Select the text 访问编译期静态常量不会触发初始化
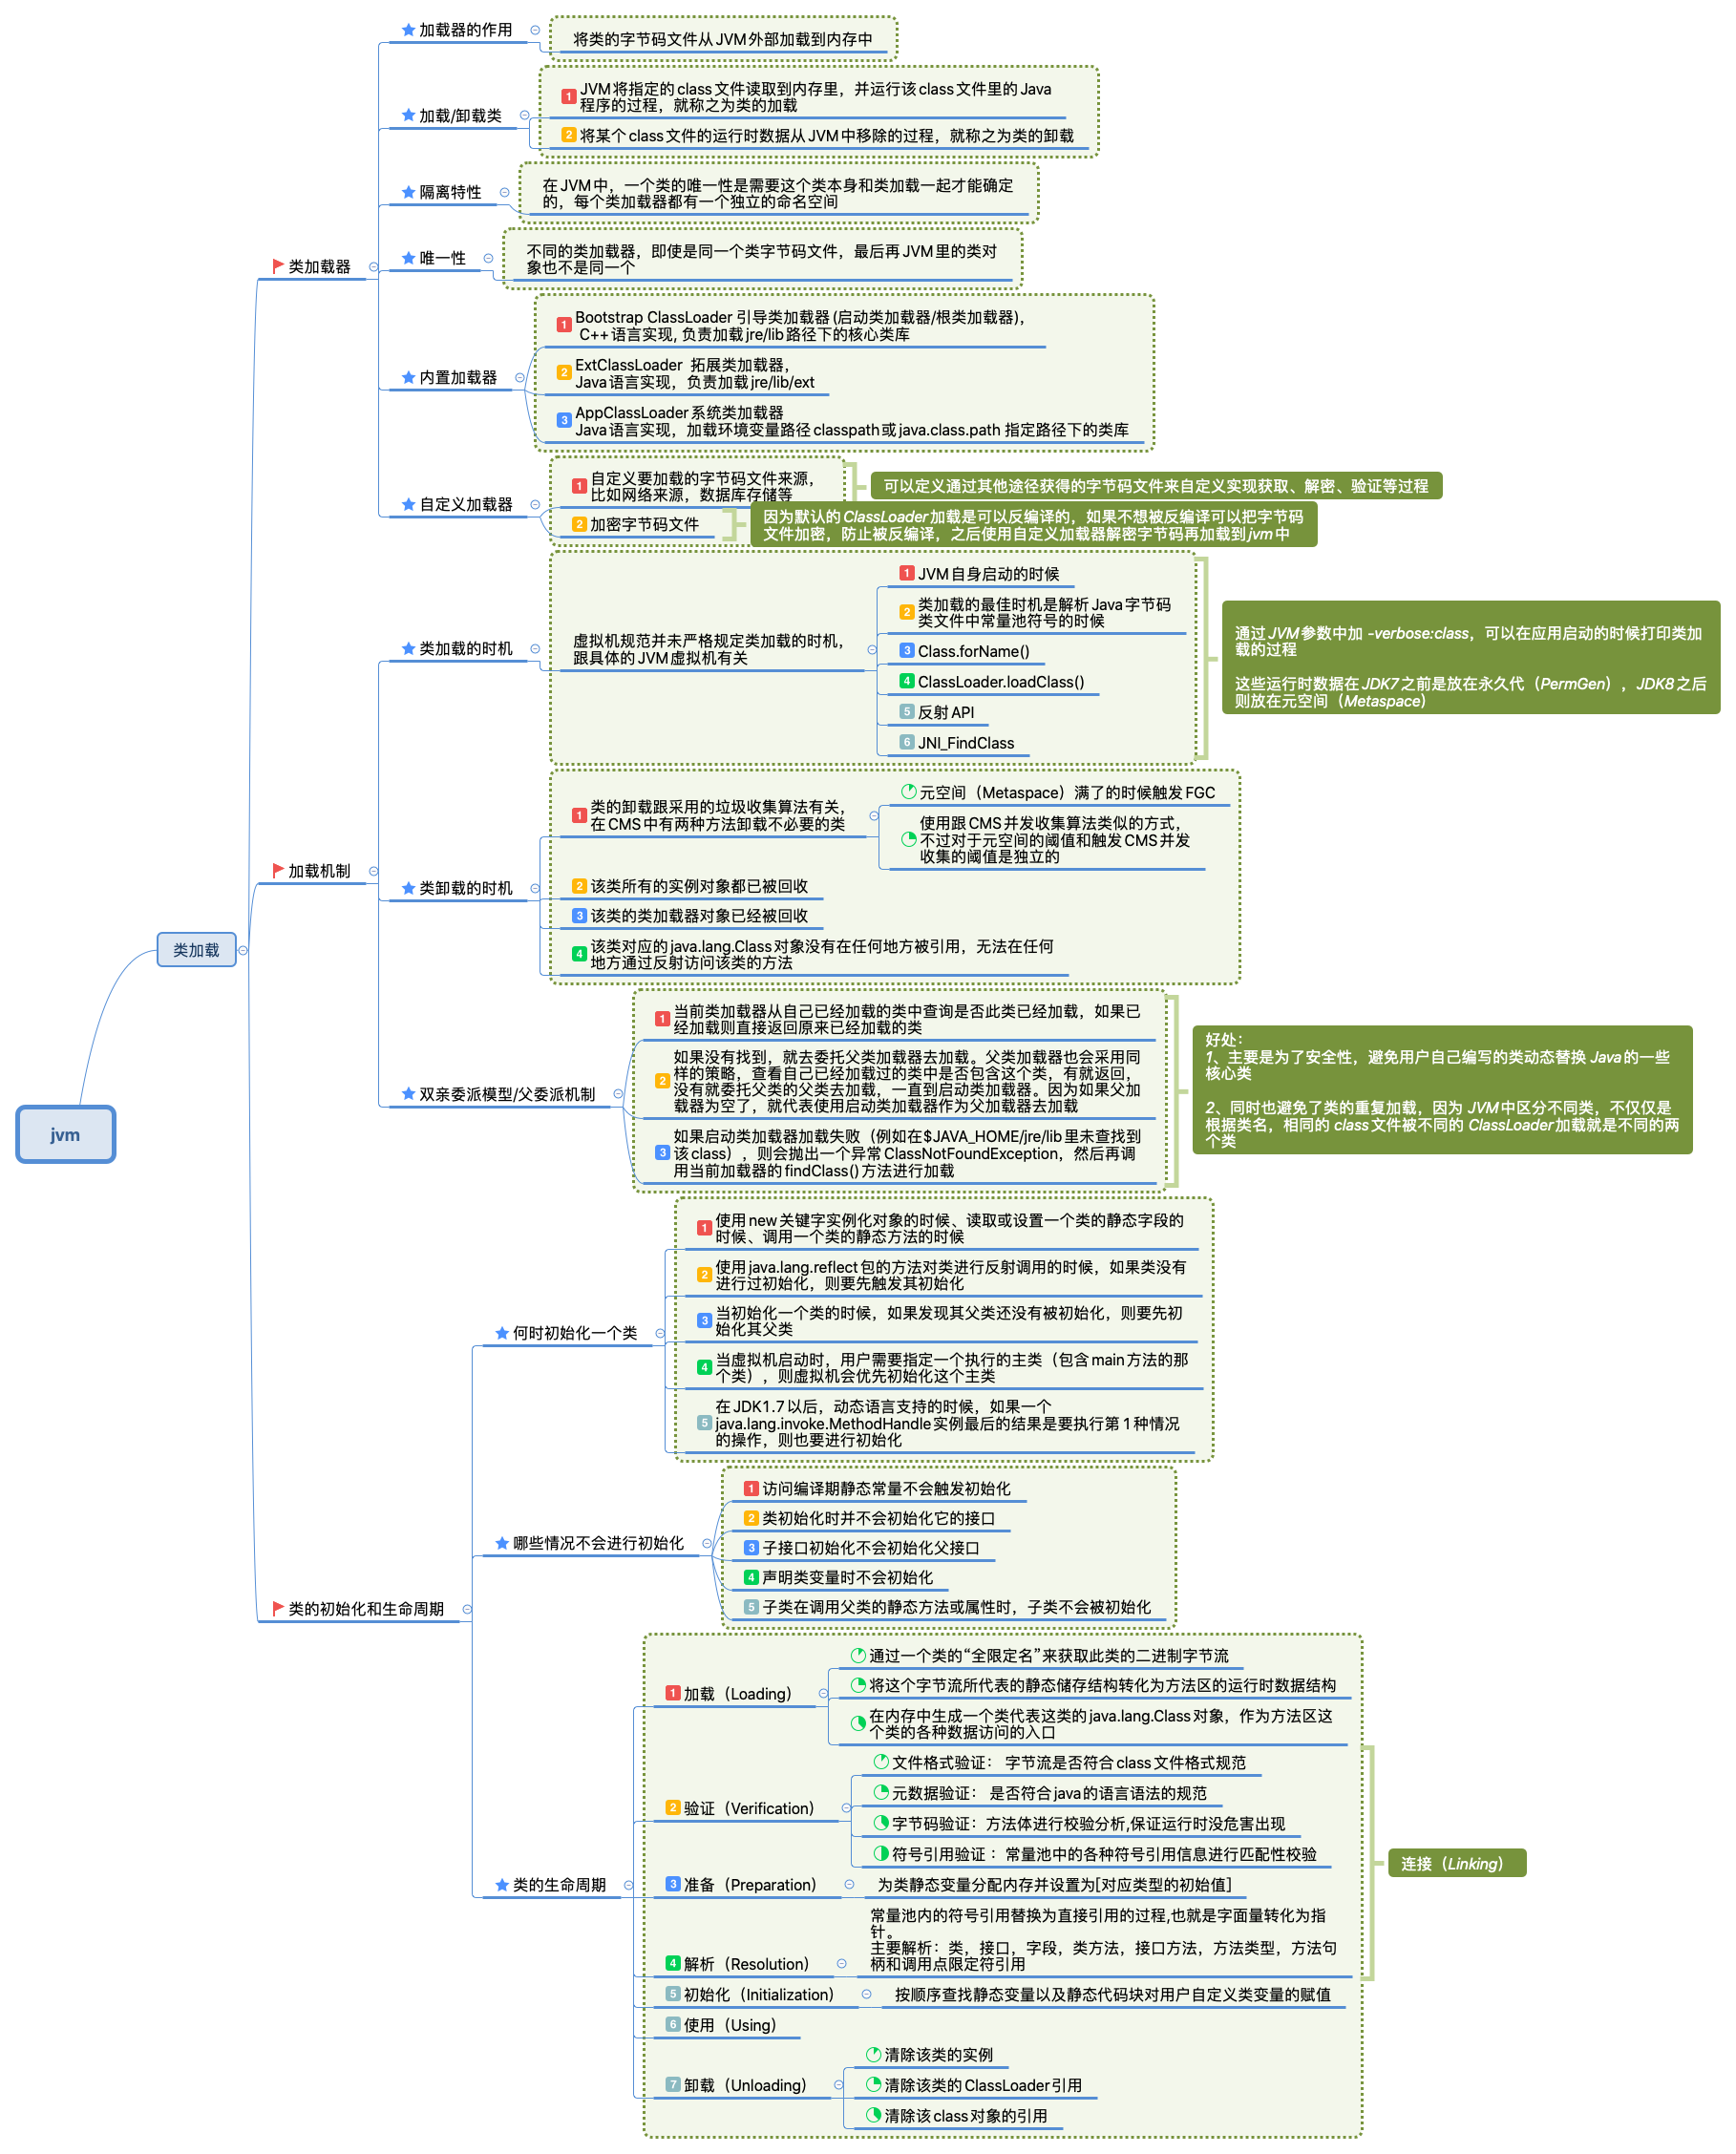This screenshot has height=2154, width=1736. point(886,1489)
